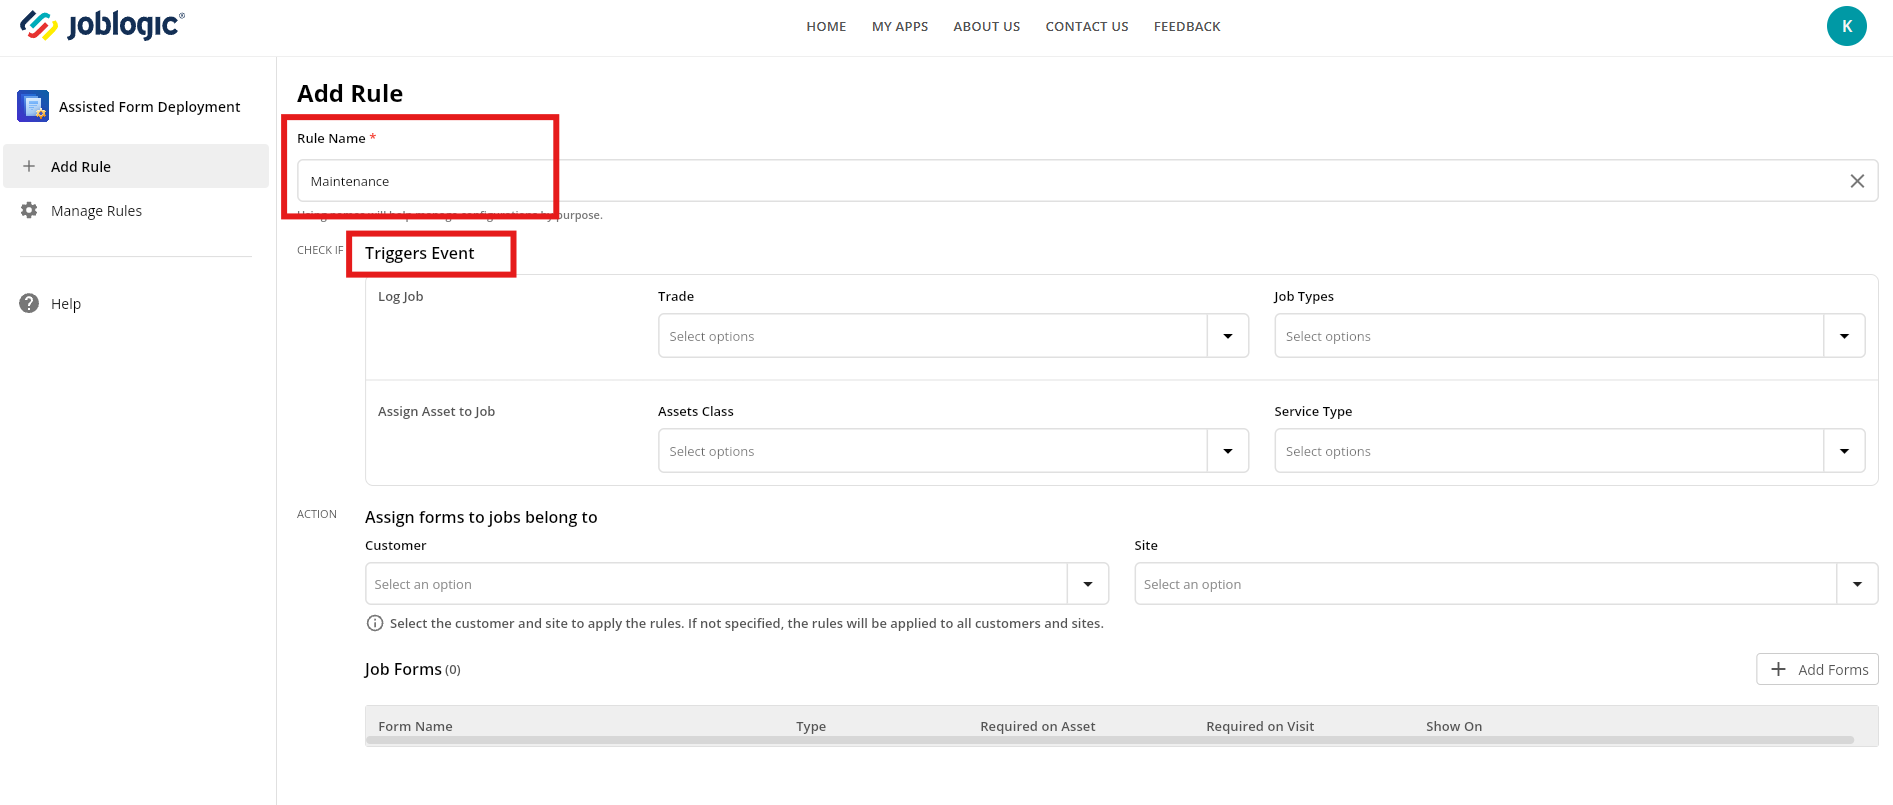Screen dimensions: 1893x805
Task: Clear the Rule Name field with X
Action: (1857, 181)
